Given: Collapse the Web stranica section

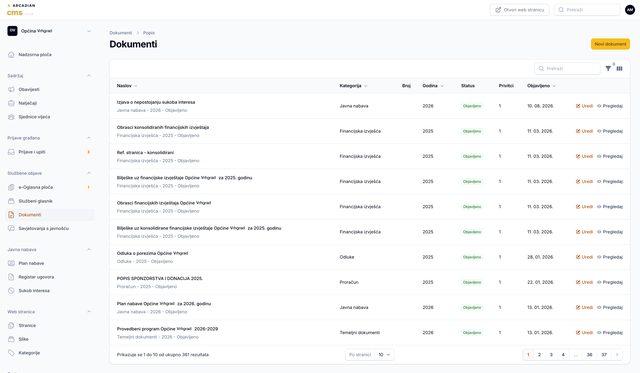Looking at the screenshot, I should coord(89,312).
